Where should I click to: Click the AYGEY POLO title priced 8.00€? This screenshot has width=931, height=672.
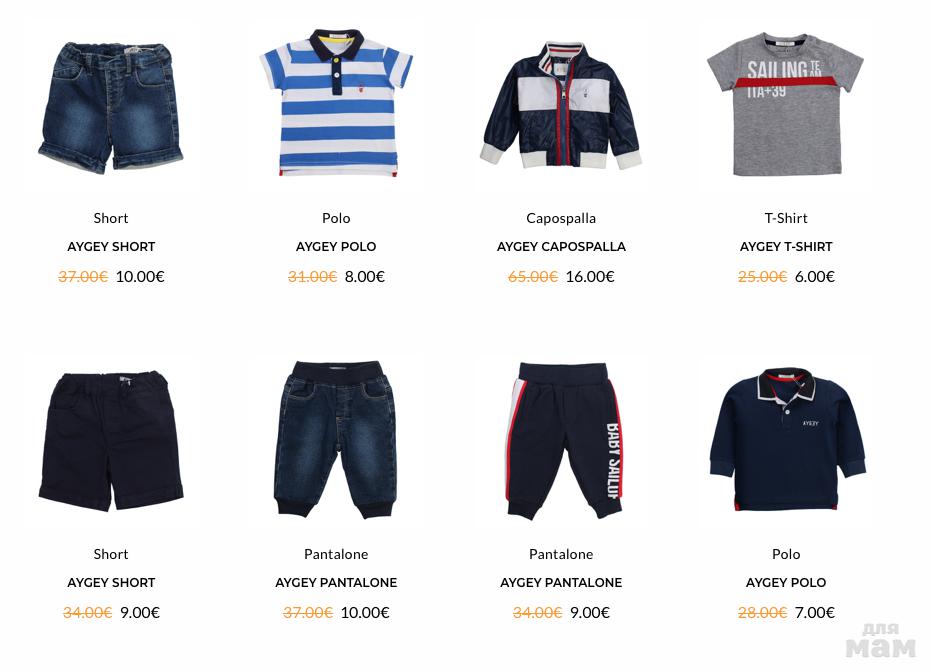point(336,246)
